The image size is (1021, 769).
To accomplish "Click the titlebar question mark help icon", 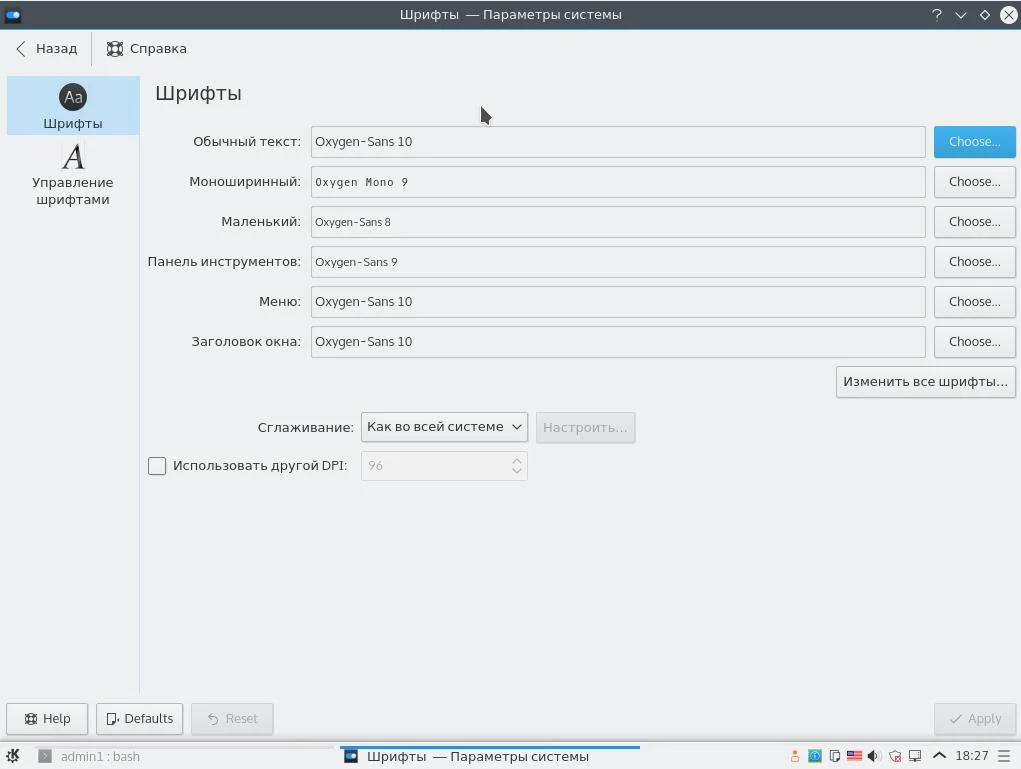I will (x=936, y=14).
